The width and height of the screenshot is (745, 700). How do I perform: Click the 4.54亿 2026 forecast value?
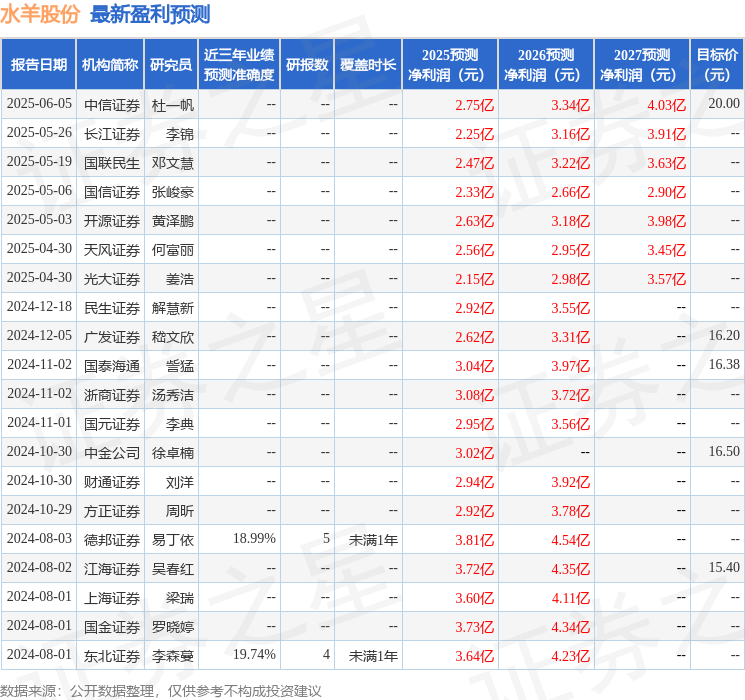pyautogui.click(x=571, y=540)
